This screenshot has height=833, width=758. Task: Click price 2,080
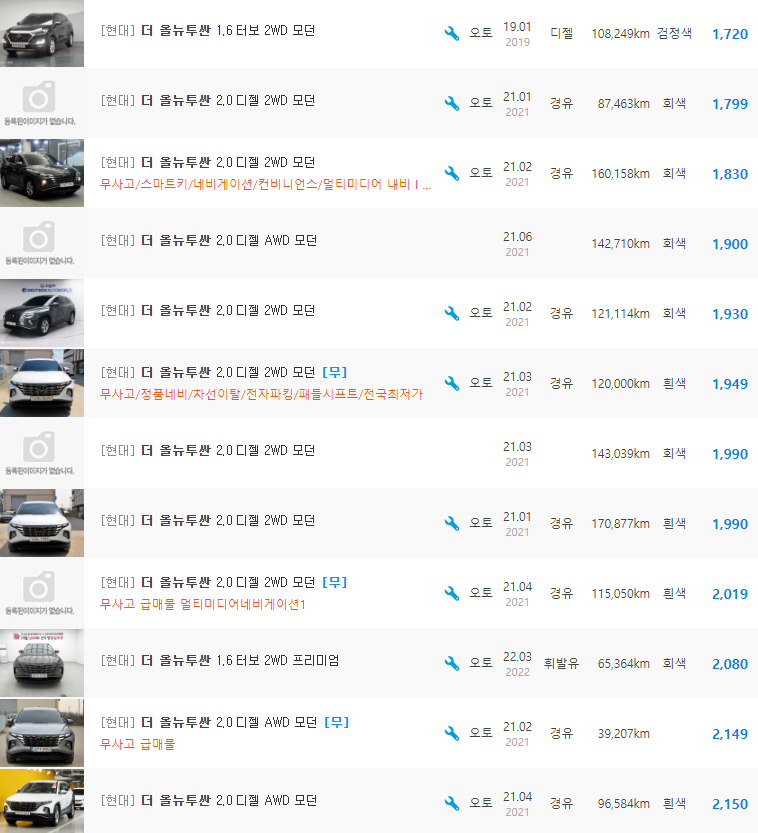pyautogui.click(x=730, y=664)
